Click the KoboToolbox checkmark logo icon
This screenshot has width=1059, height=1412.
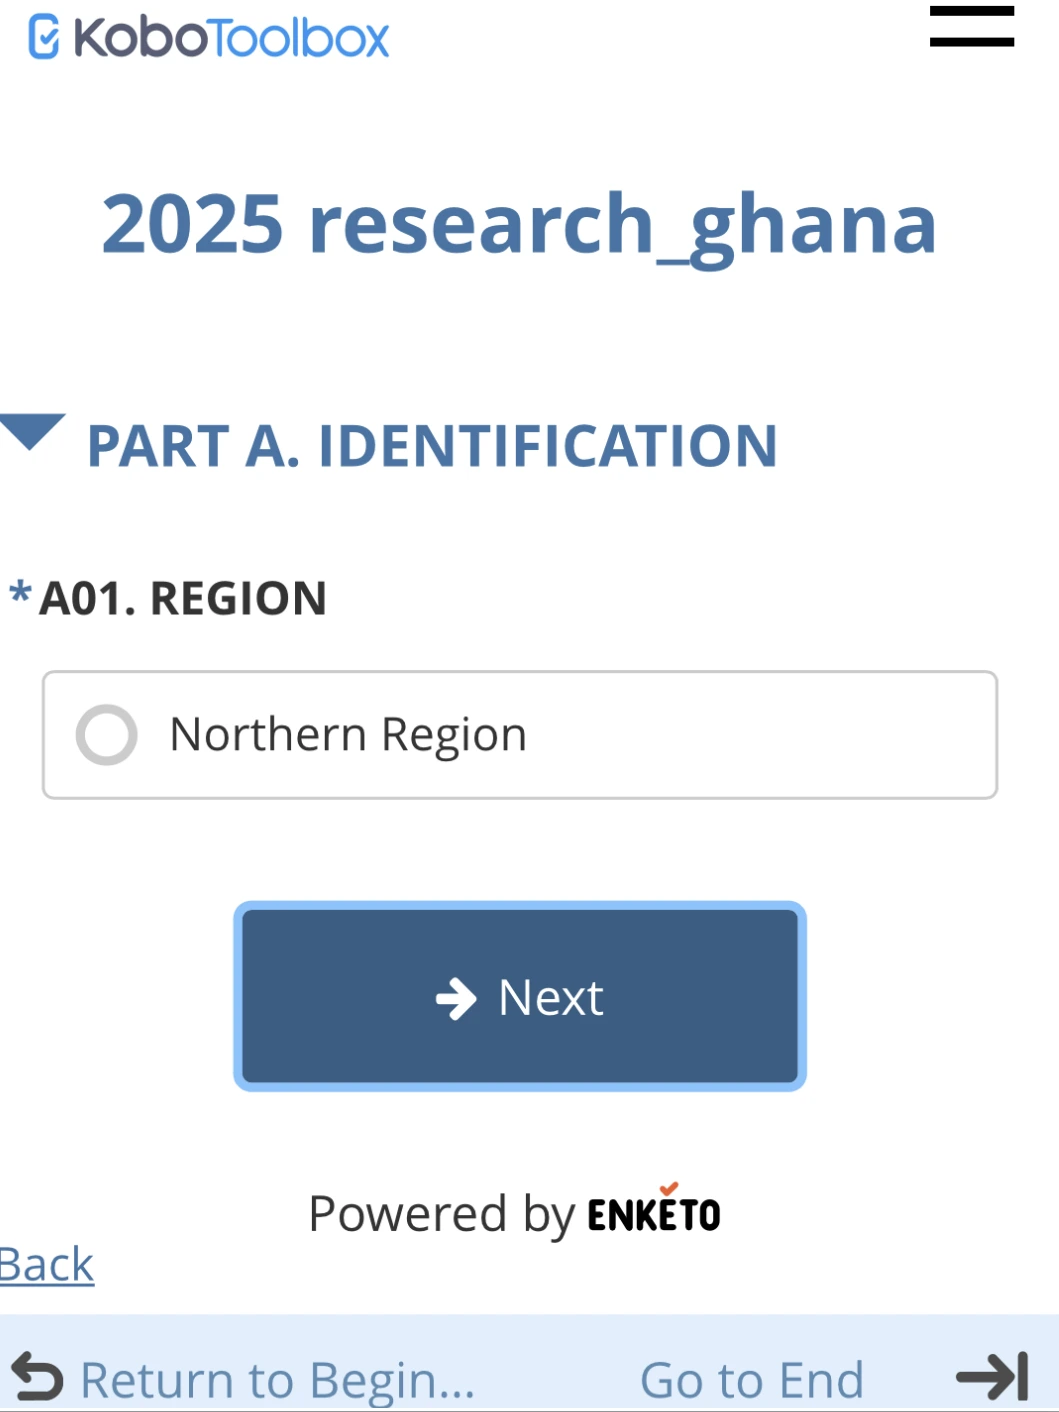point(44,37)
